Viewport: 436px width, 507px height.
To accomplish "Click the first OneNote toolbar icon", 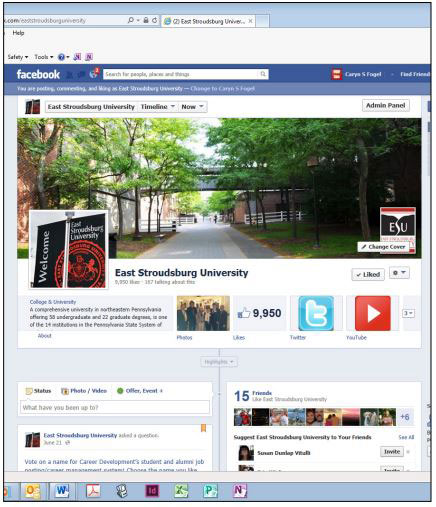I will tap(77, 57).
